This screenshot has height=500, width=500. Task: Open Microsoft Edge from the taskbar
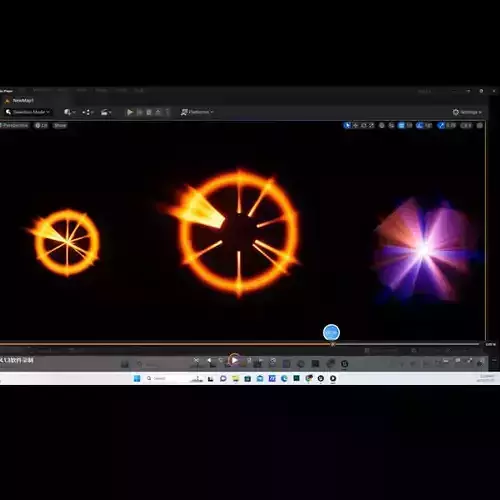pyautogui.click(x=284, y=378)
